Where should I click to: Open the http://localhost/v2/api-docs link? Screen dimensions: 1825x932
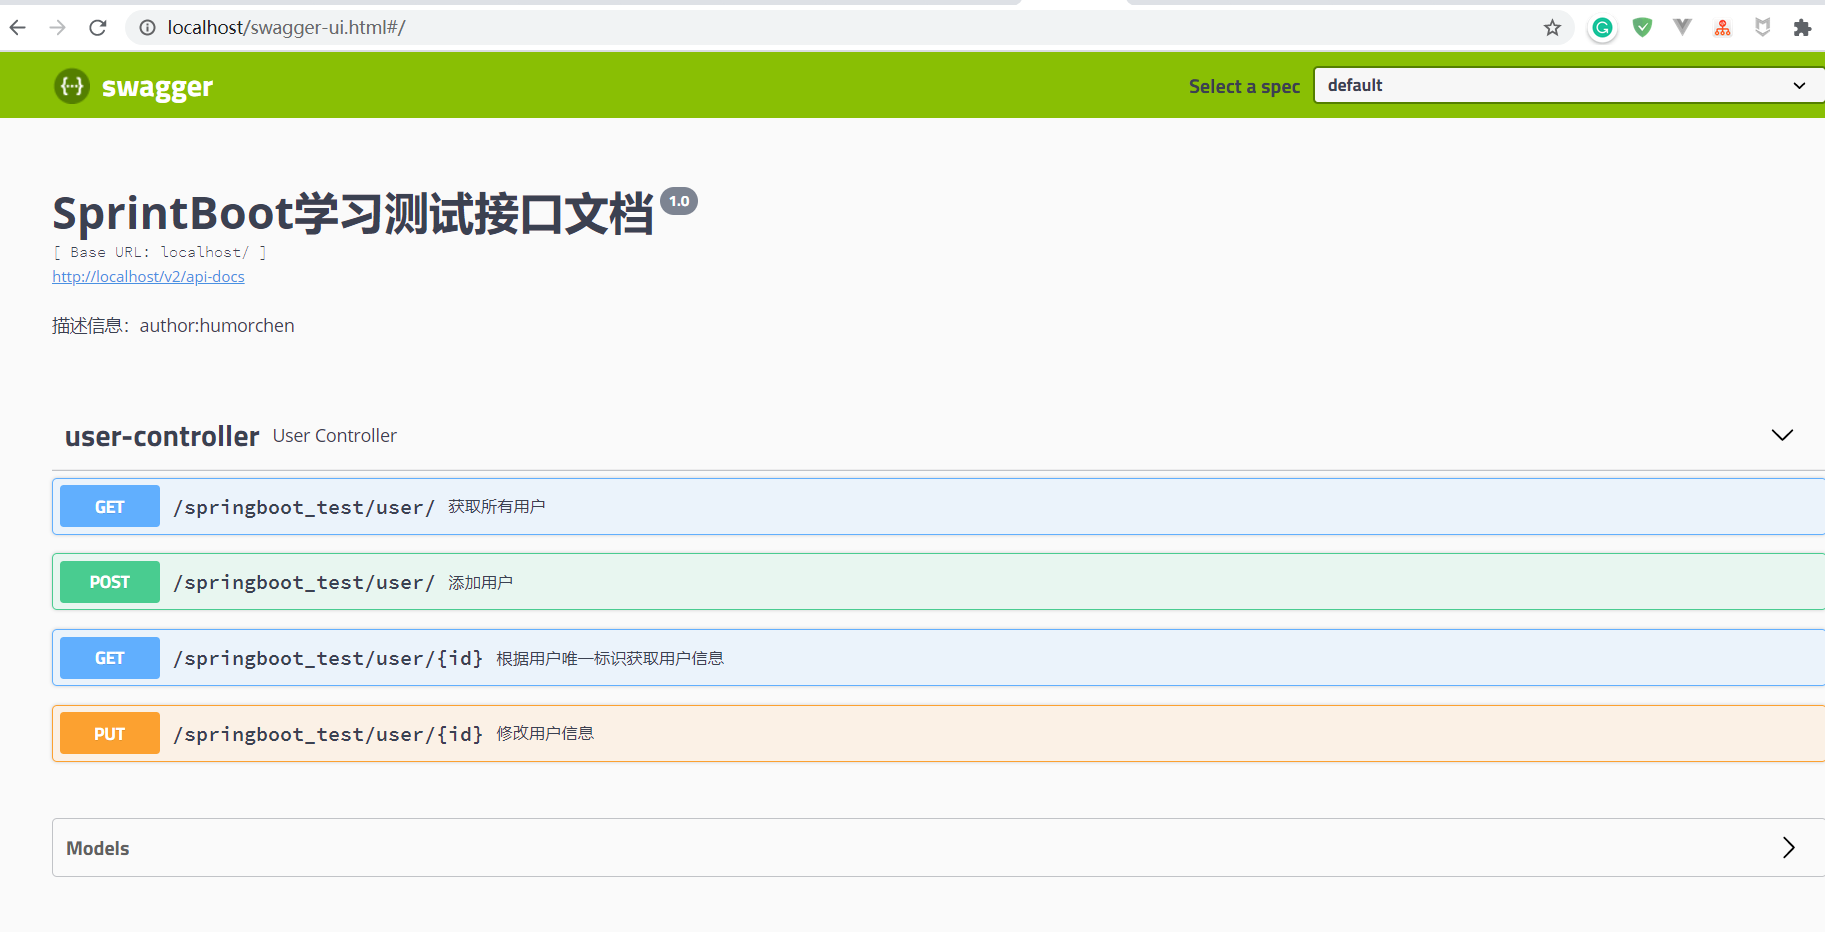click(x=148, y=276)
